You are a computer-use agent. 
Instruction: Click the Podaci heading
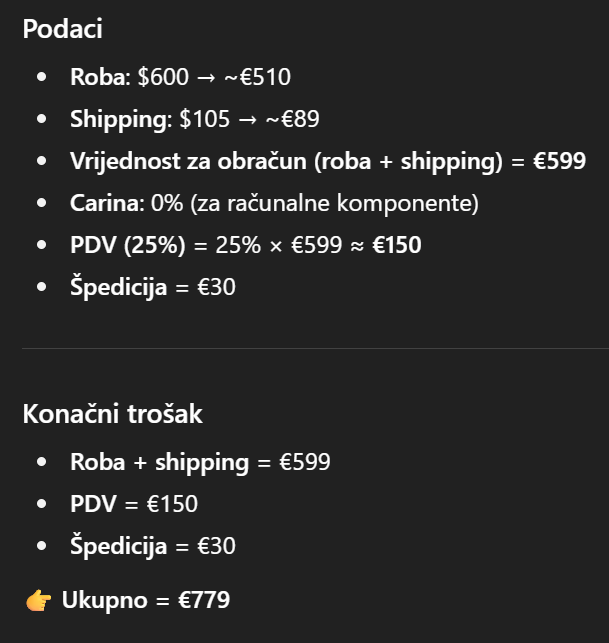click(x=62, y=29)
